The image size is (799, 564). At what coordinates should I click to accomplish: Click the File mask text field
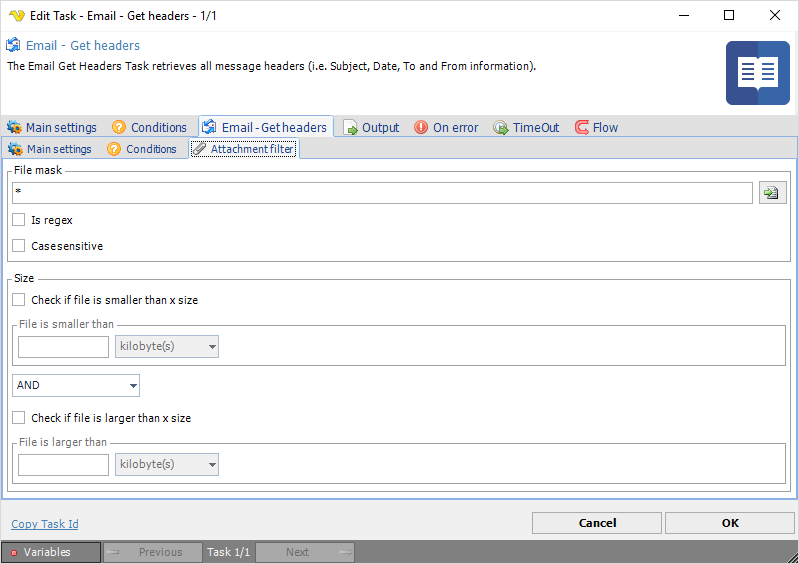pyautogui.click(x=382, y=193)
